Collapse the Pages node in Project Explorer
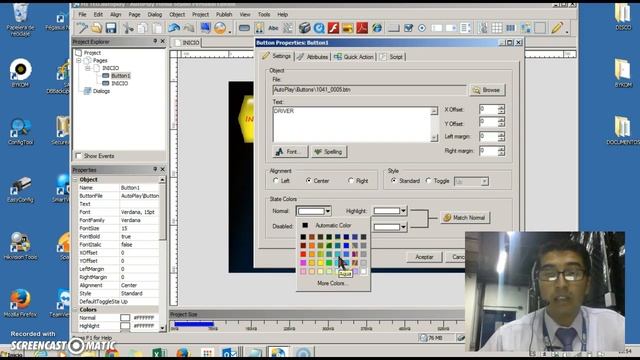The width and height of the screenshot is (640, 360). click(x=79, y=60)
